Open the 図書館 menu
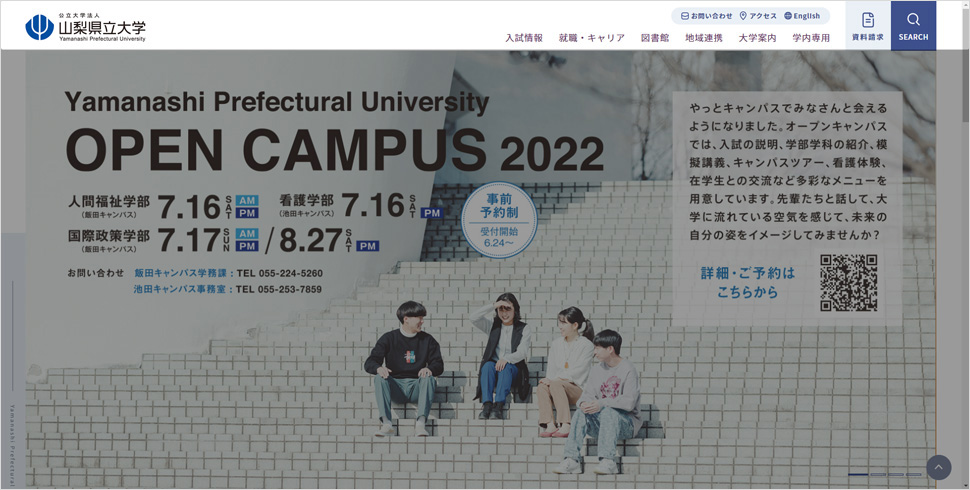 pos(655,38)
